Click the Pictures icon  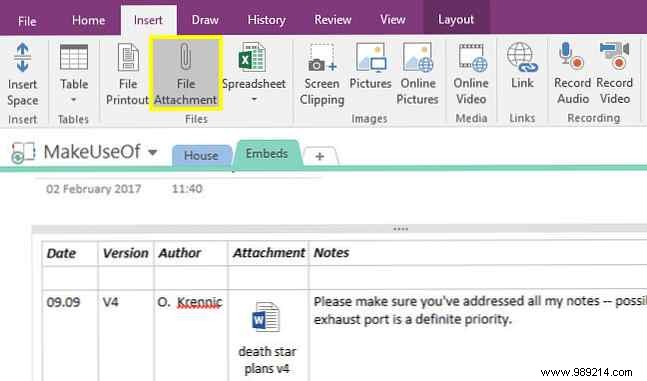tap(371, 57)
